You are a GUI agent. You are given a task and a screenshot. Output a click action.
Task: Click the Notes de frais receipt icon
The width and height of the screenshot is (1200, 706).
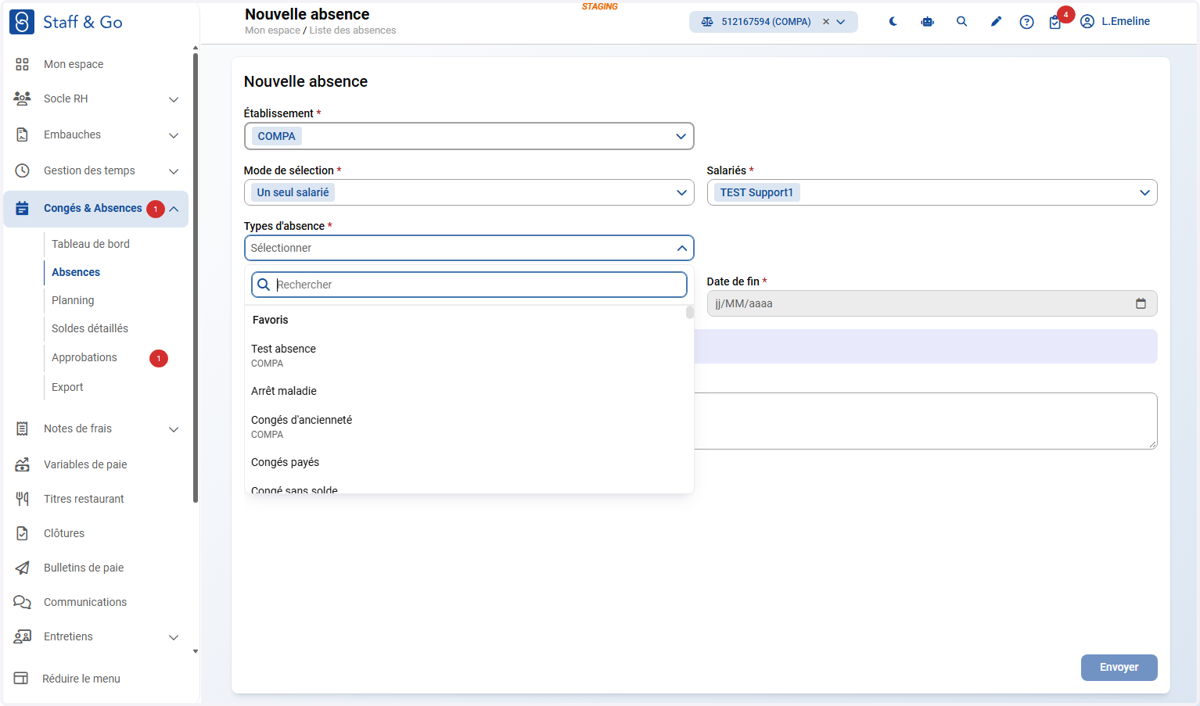coord(22,429)
